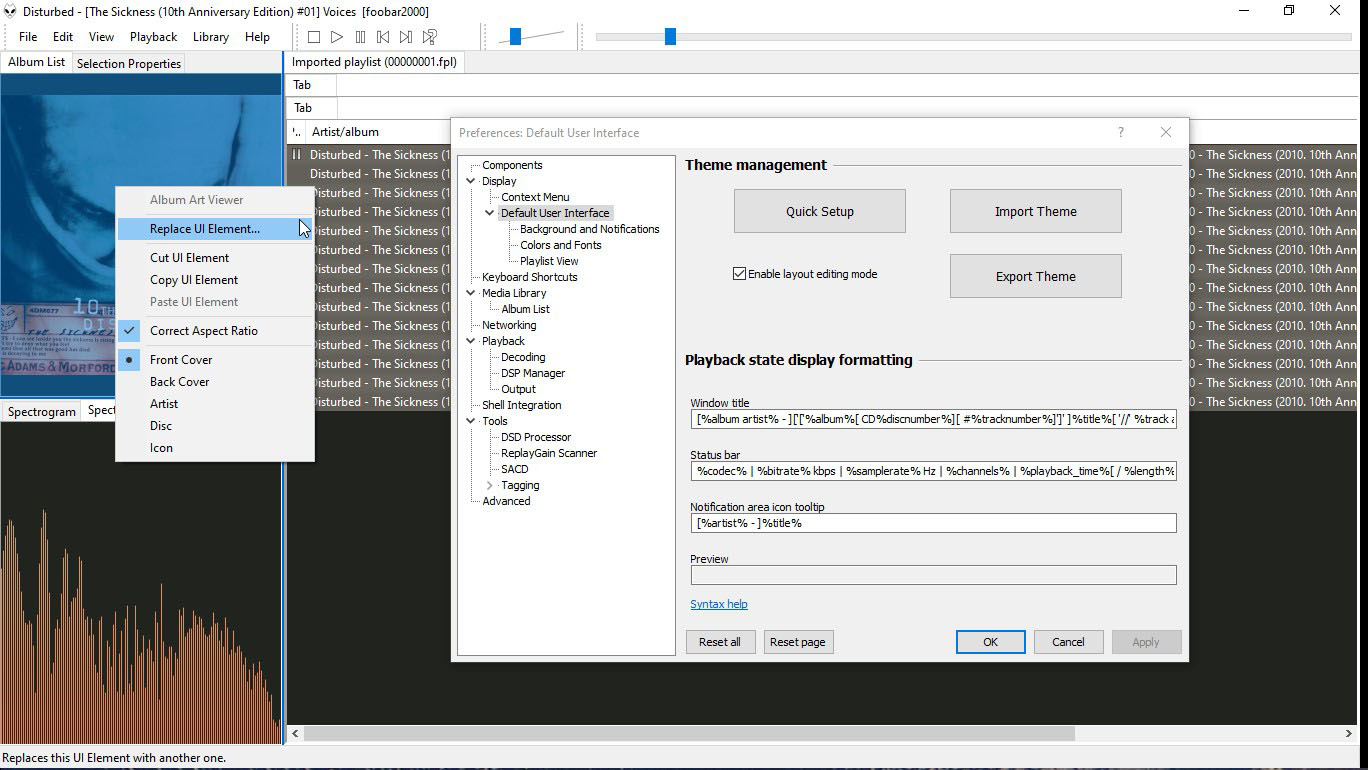Viewport: 1368px width, 770px height.
Task: Click inside the Window title format field
Action: pos(932,419)
